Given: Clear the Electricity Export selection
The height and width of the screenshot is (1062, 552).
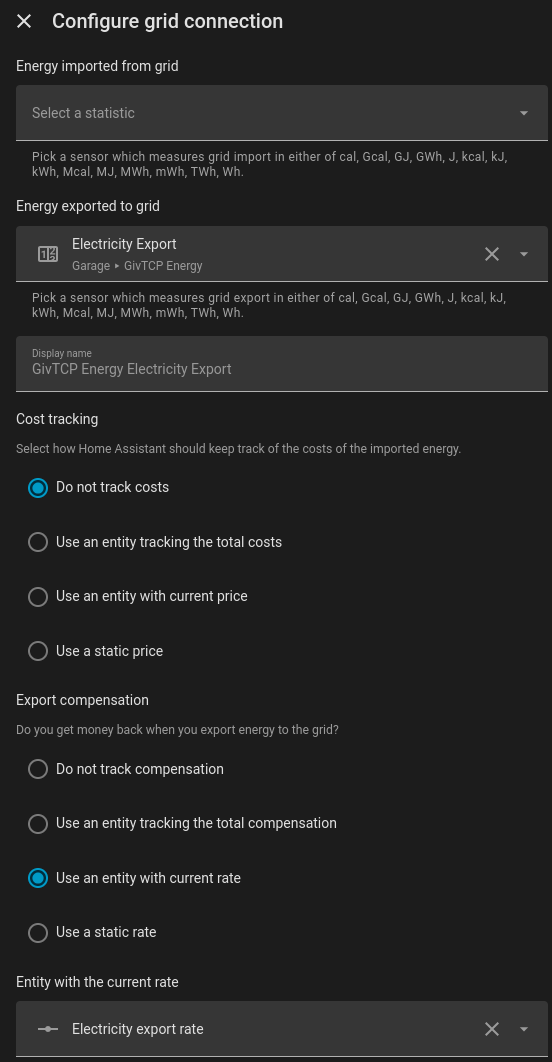Looking at the screenshot, I should (x=492, y=254).
